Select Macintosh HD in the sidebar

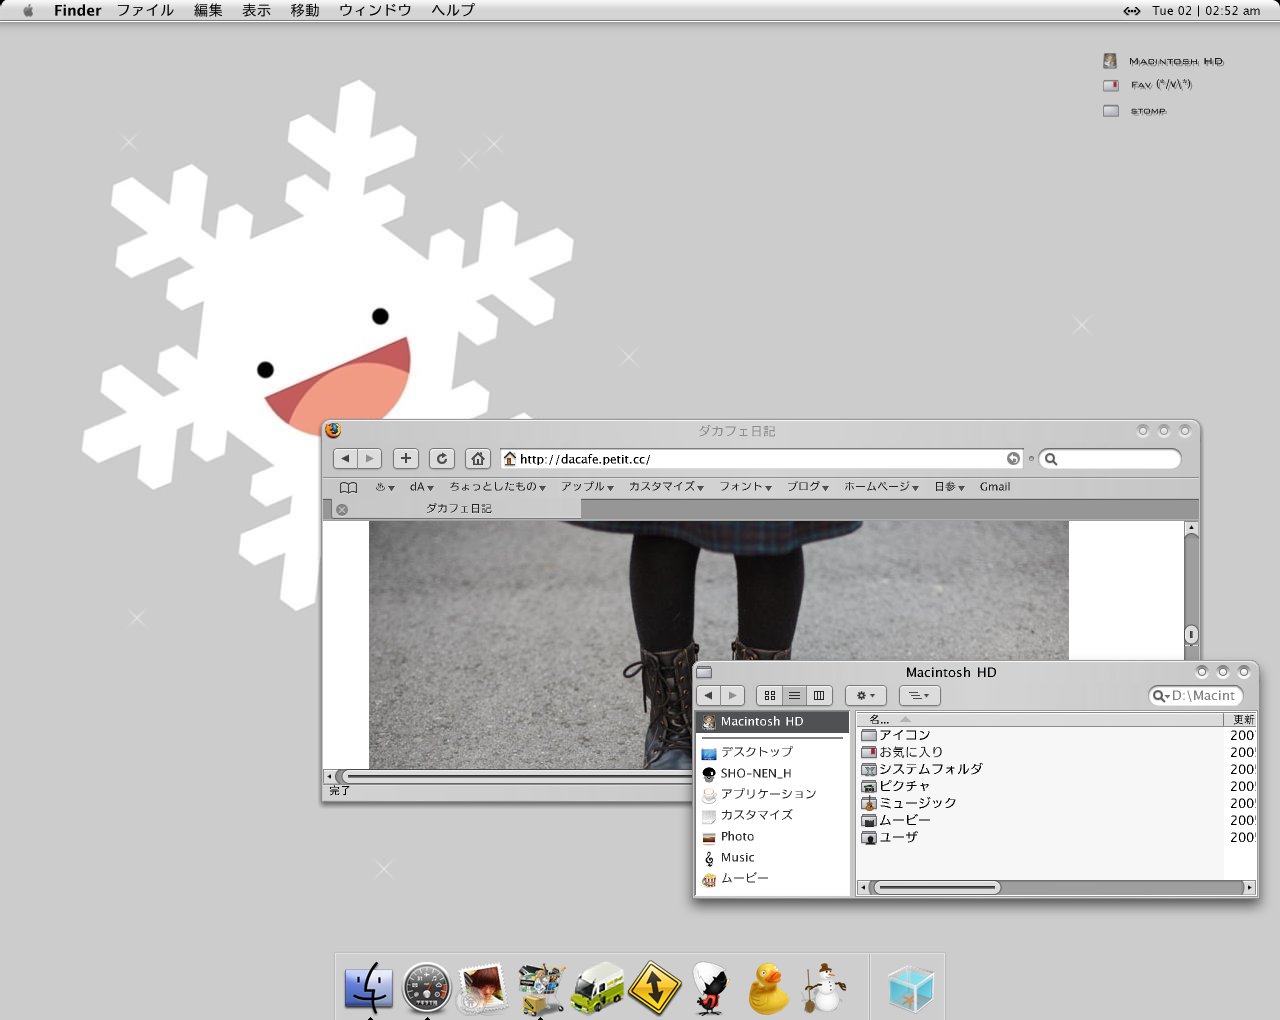pyautogui.click(x=772, y=721)
